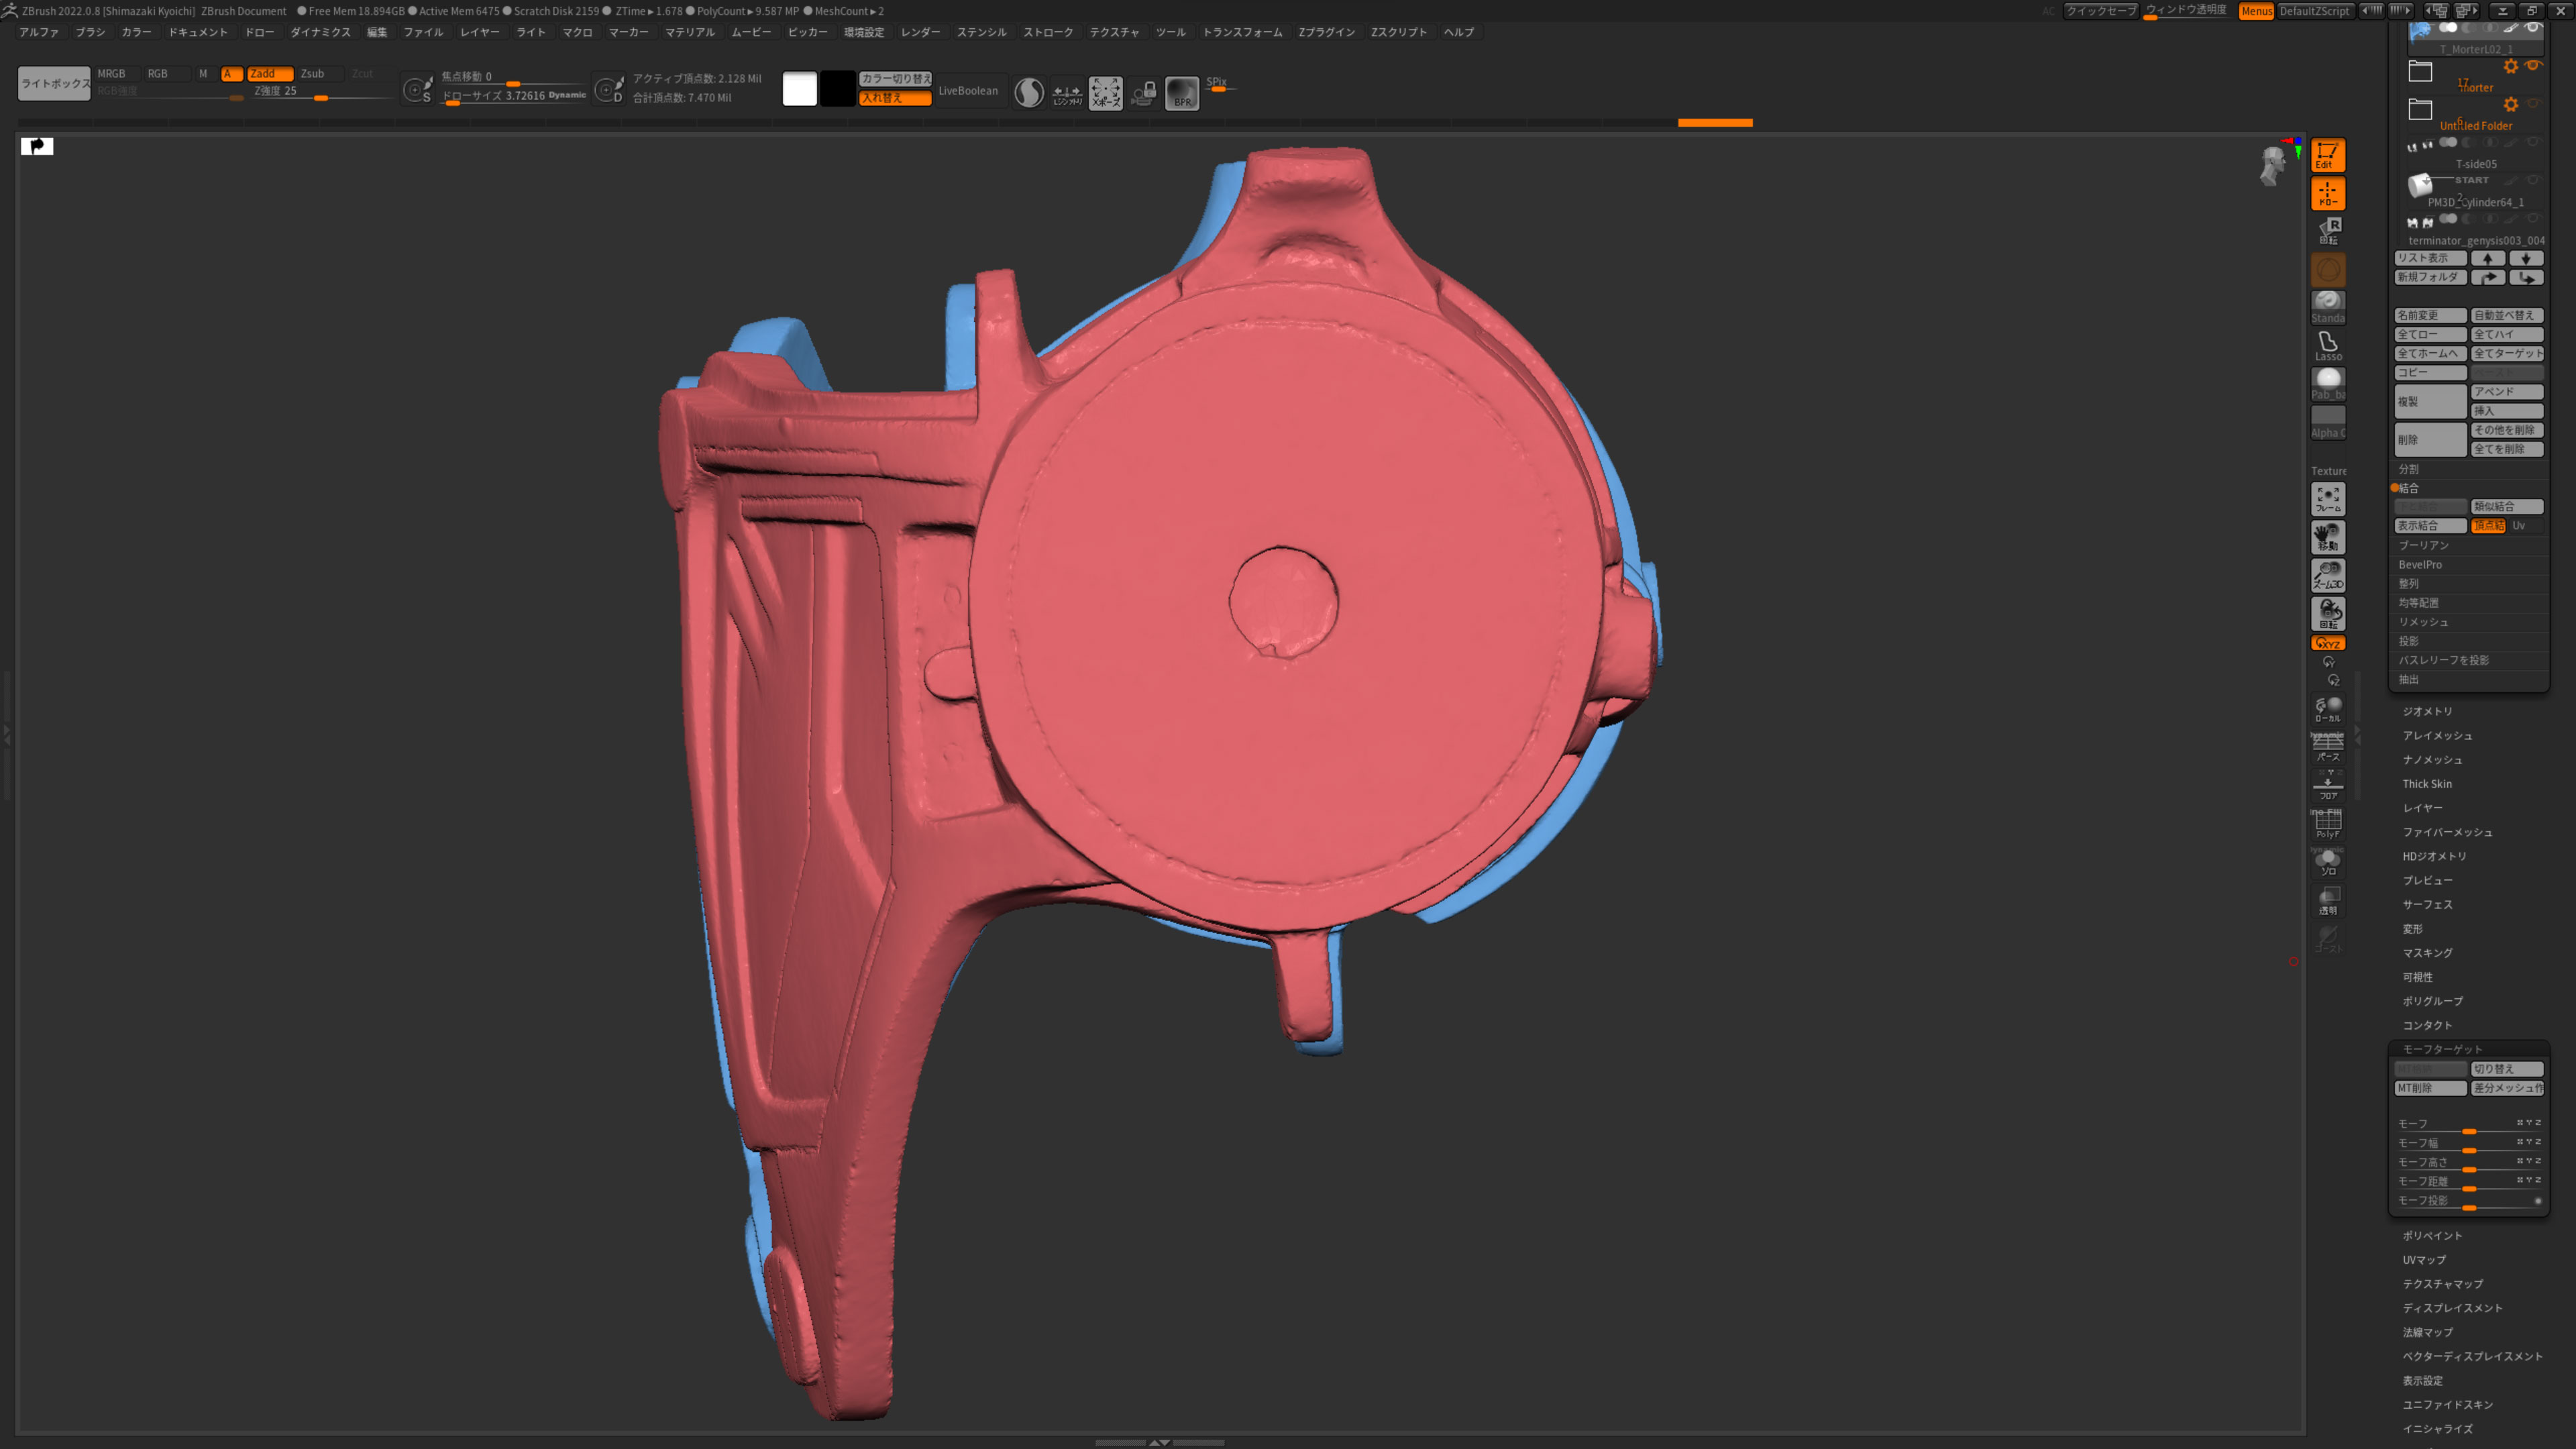The width and height of the screenshot is (2576, 1449).
Task: Click the camera lock icon
Action: coord(1143,93)
